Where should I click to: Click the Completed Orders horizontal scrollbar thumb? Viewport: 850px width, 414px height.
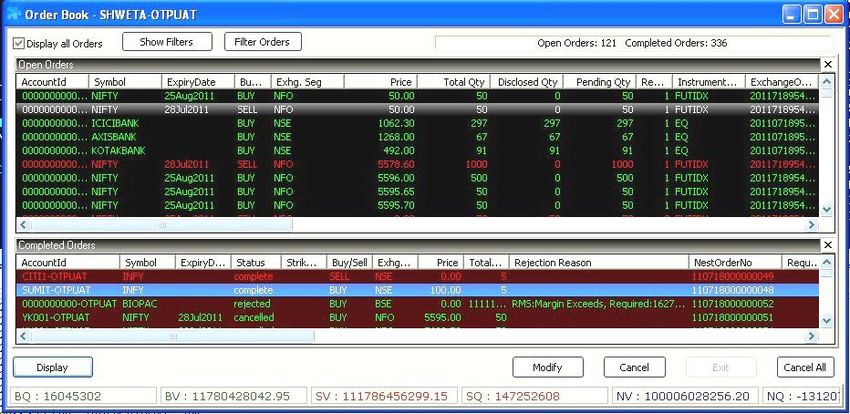(x=172, y=337)
